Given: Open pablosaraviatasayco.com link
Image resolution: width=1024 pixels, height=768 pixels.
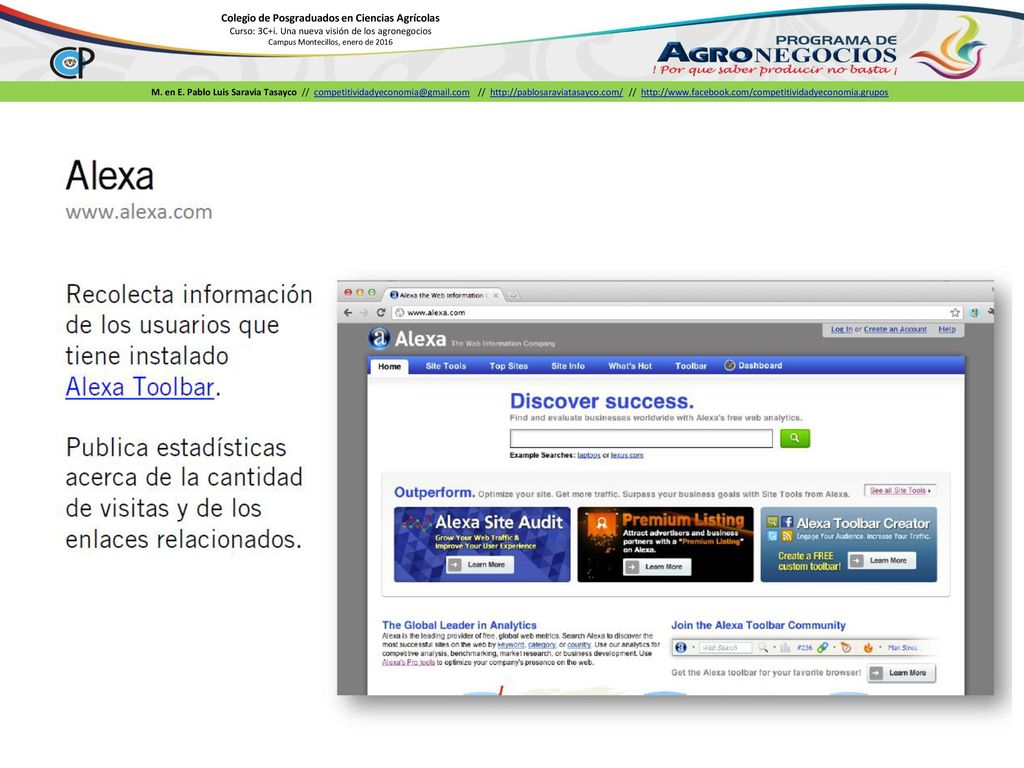Looking at the screenshot, I should (x=556, y=92).
